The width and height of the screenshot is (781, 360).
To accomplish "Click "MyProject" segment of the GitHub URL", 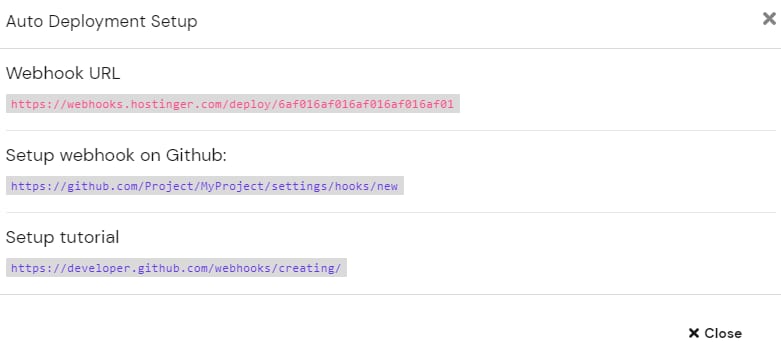I will click(230, 186).
